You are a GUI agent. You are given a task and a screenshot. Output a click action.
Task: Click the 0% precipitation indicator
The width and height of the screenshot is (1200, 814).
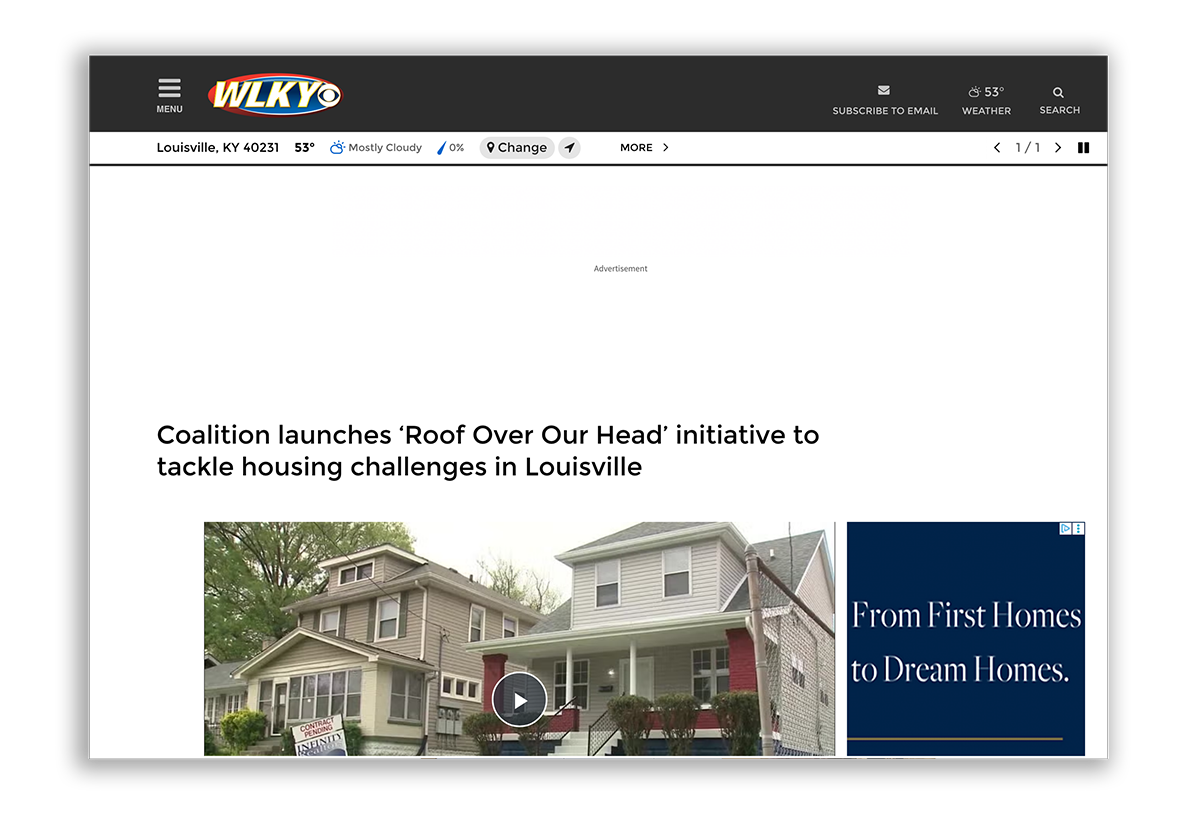tap(451, 148)
